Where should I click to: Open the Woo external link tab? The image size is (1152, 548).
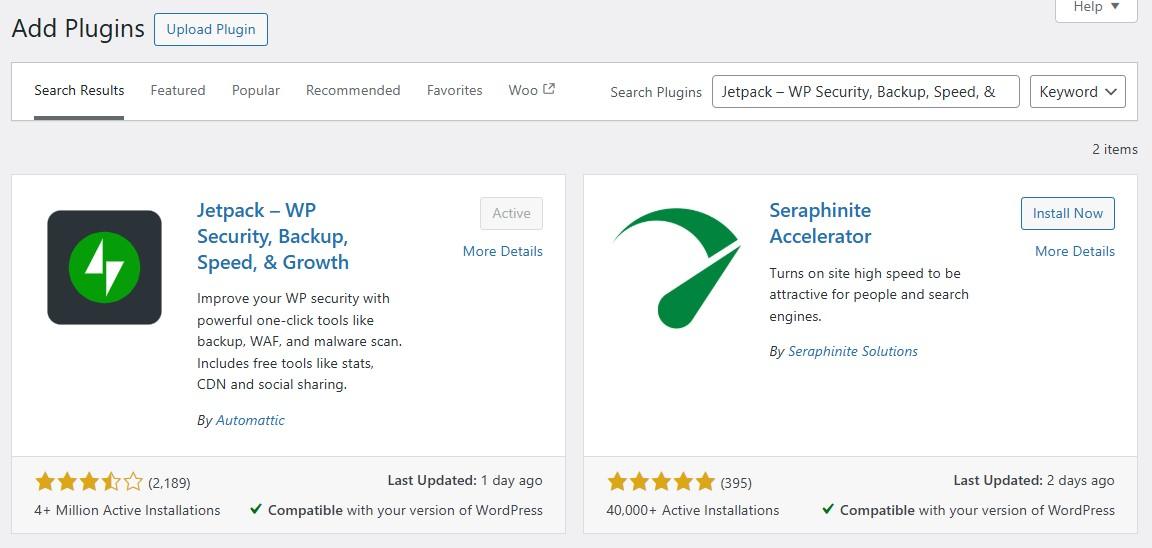point(531,90)
